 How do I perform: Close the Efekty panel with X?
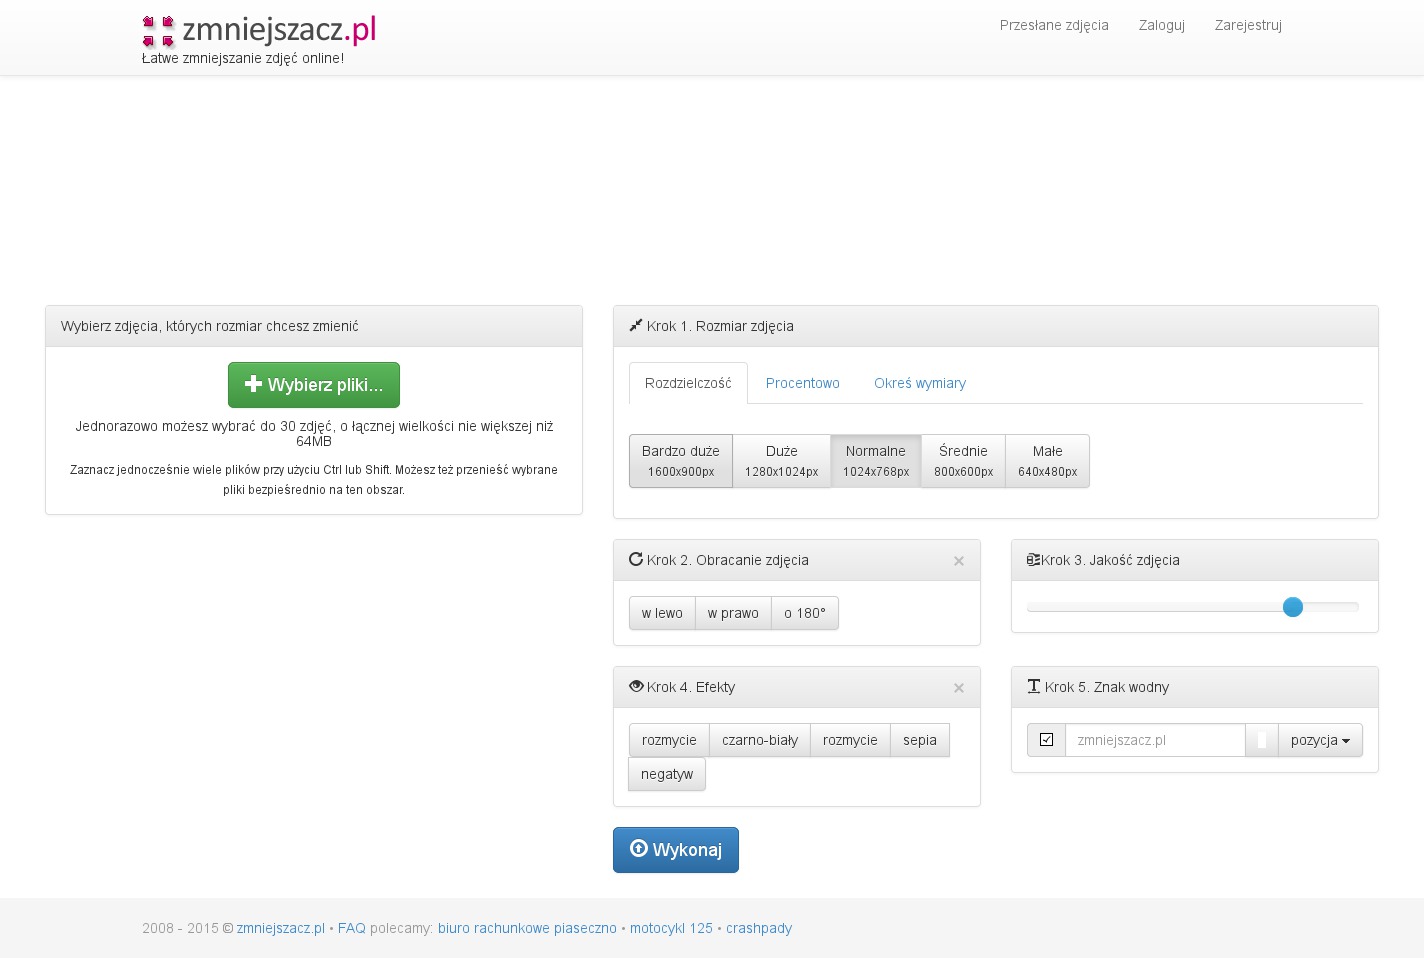click(958, 688)
